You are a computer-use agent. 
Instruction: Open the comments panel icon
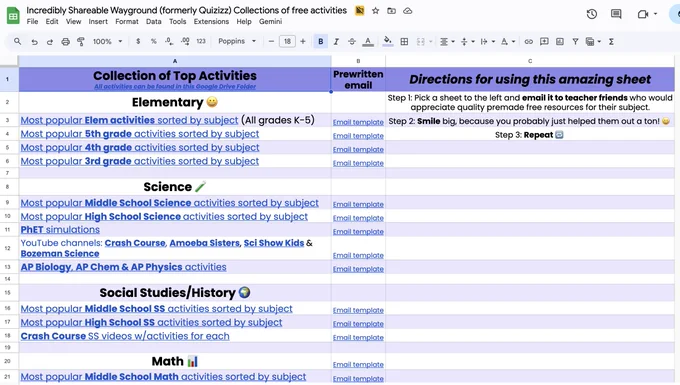pyautogui.click(x=616, y=14)
